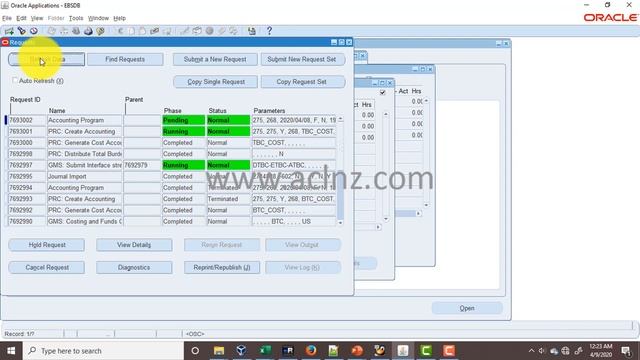Toggle the checkbox in the background window

pyautogui.click(x=382, y=93)
